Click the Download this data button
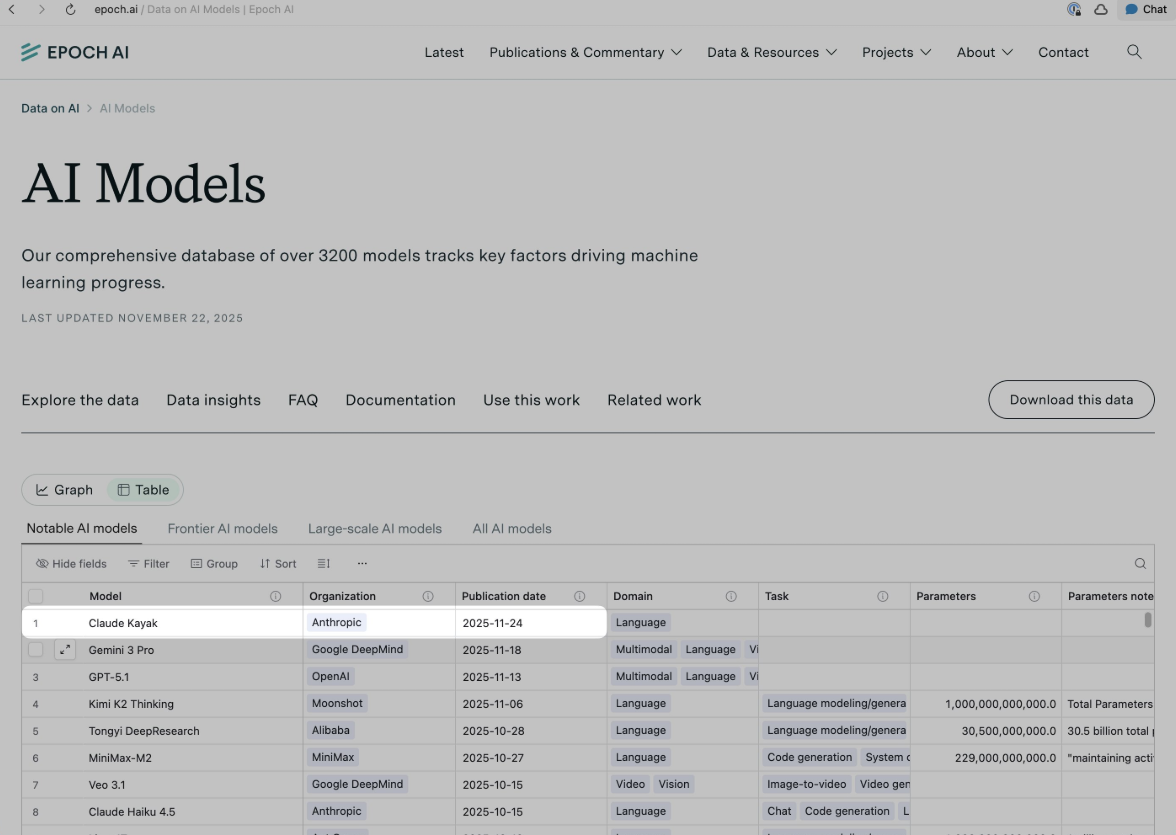This screenshot has height=835, width=1176. [1071, 400]
